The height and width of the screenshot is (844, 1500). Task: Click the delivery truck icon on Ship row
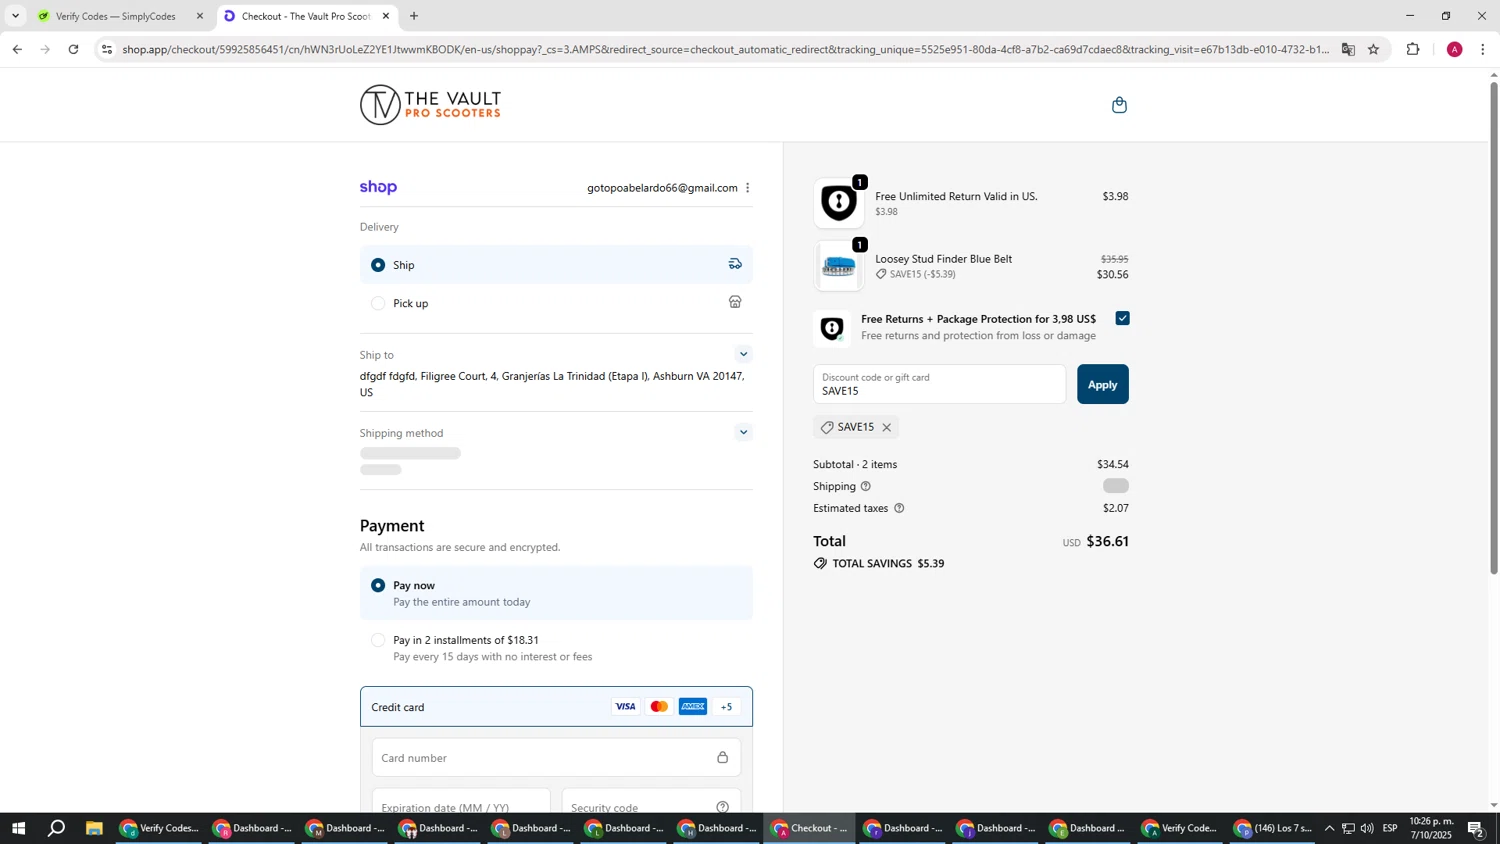[x=735, y=264]
